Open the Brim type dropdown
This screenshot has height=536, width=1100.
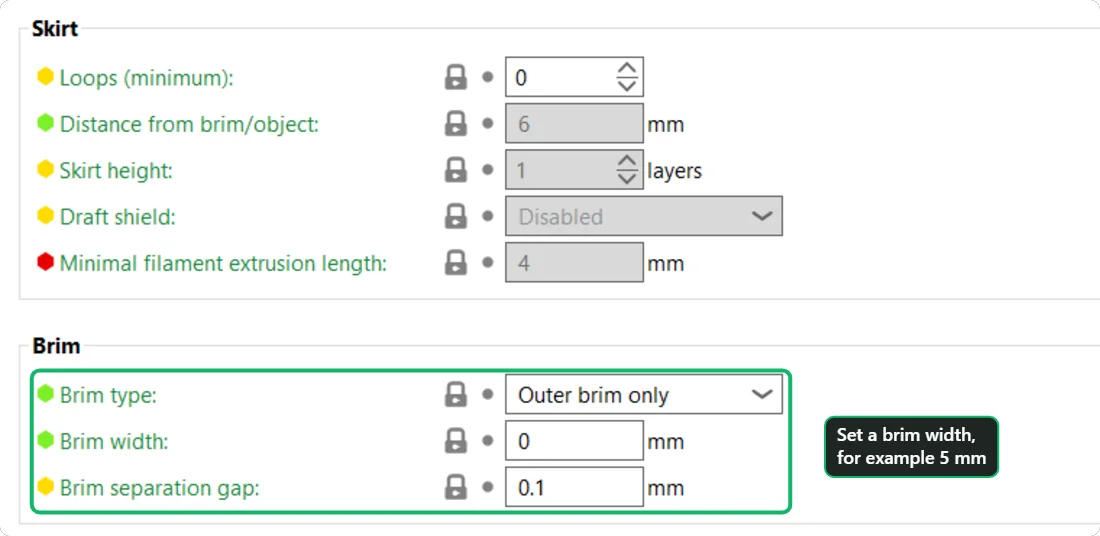(x=643, y=395)
